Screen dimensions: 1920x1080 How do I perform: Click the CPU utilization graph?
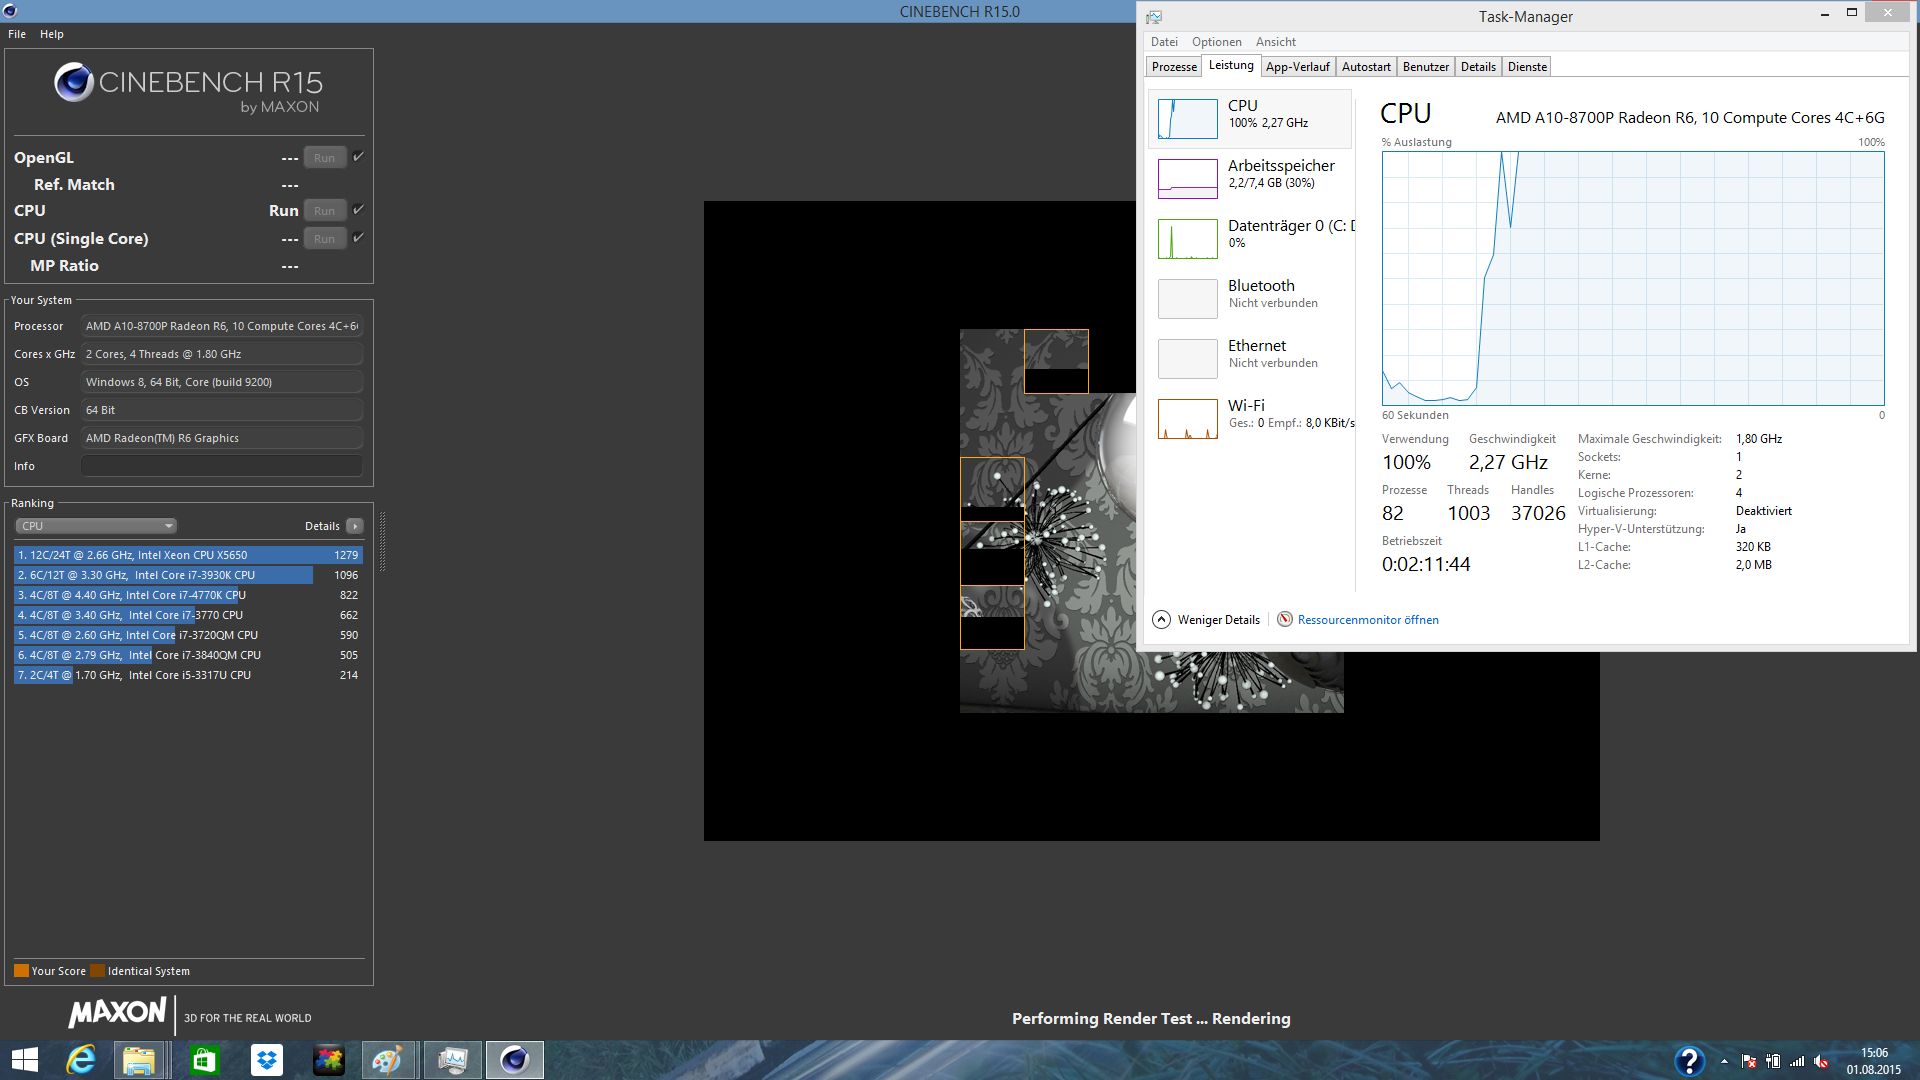[x=1633, y=278]
